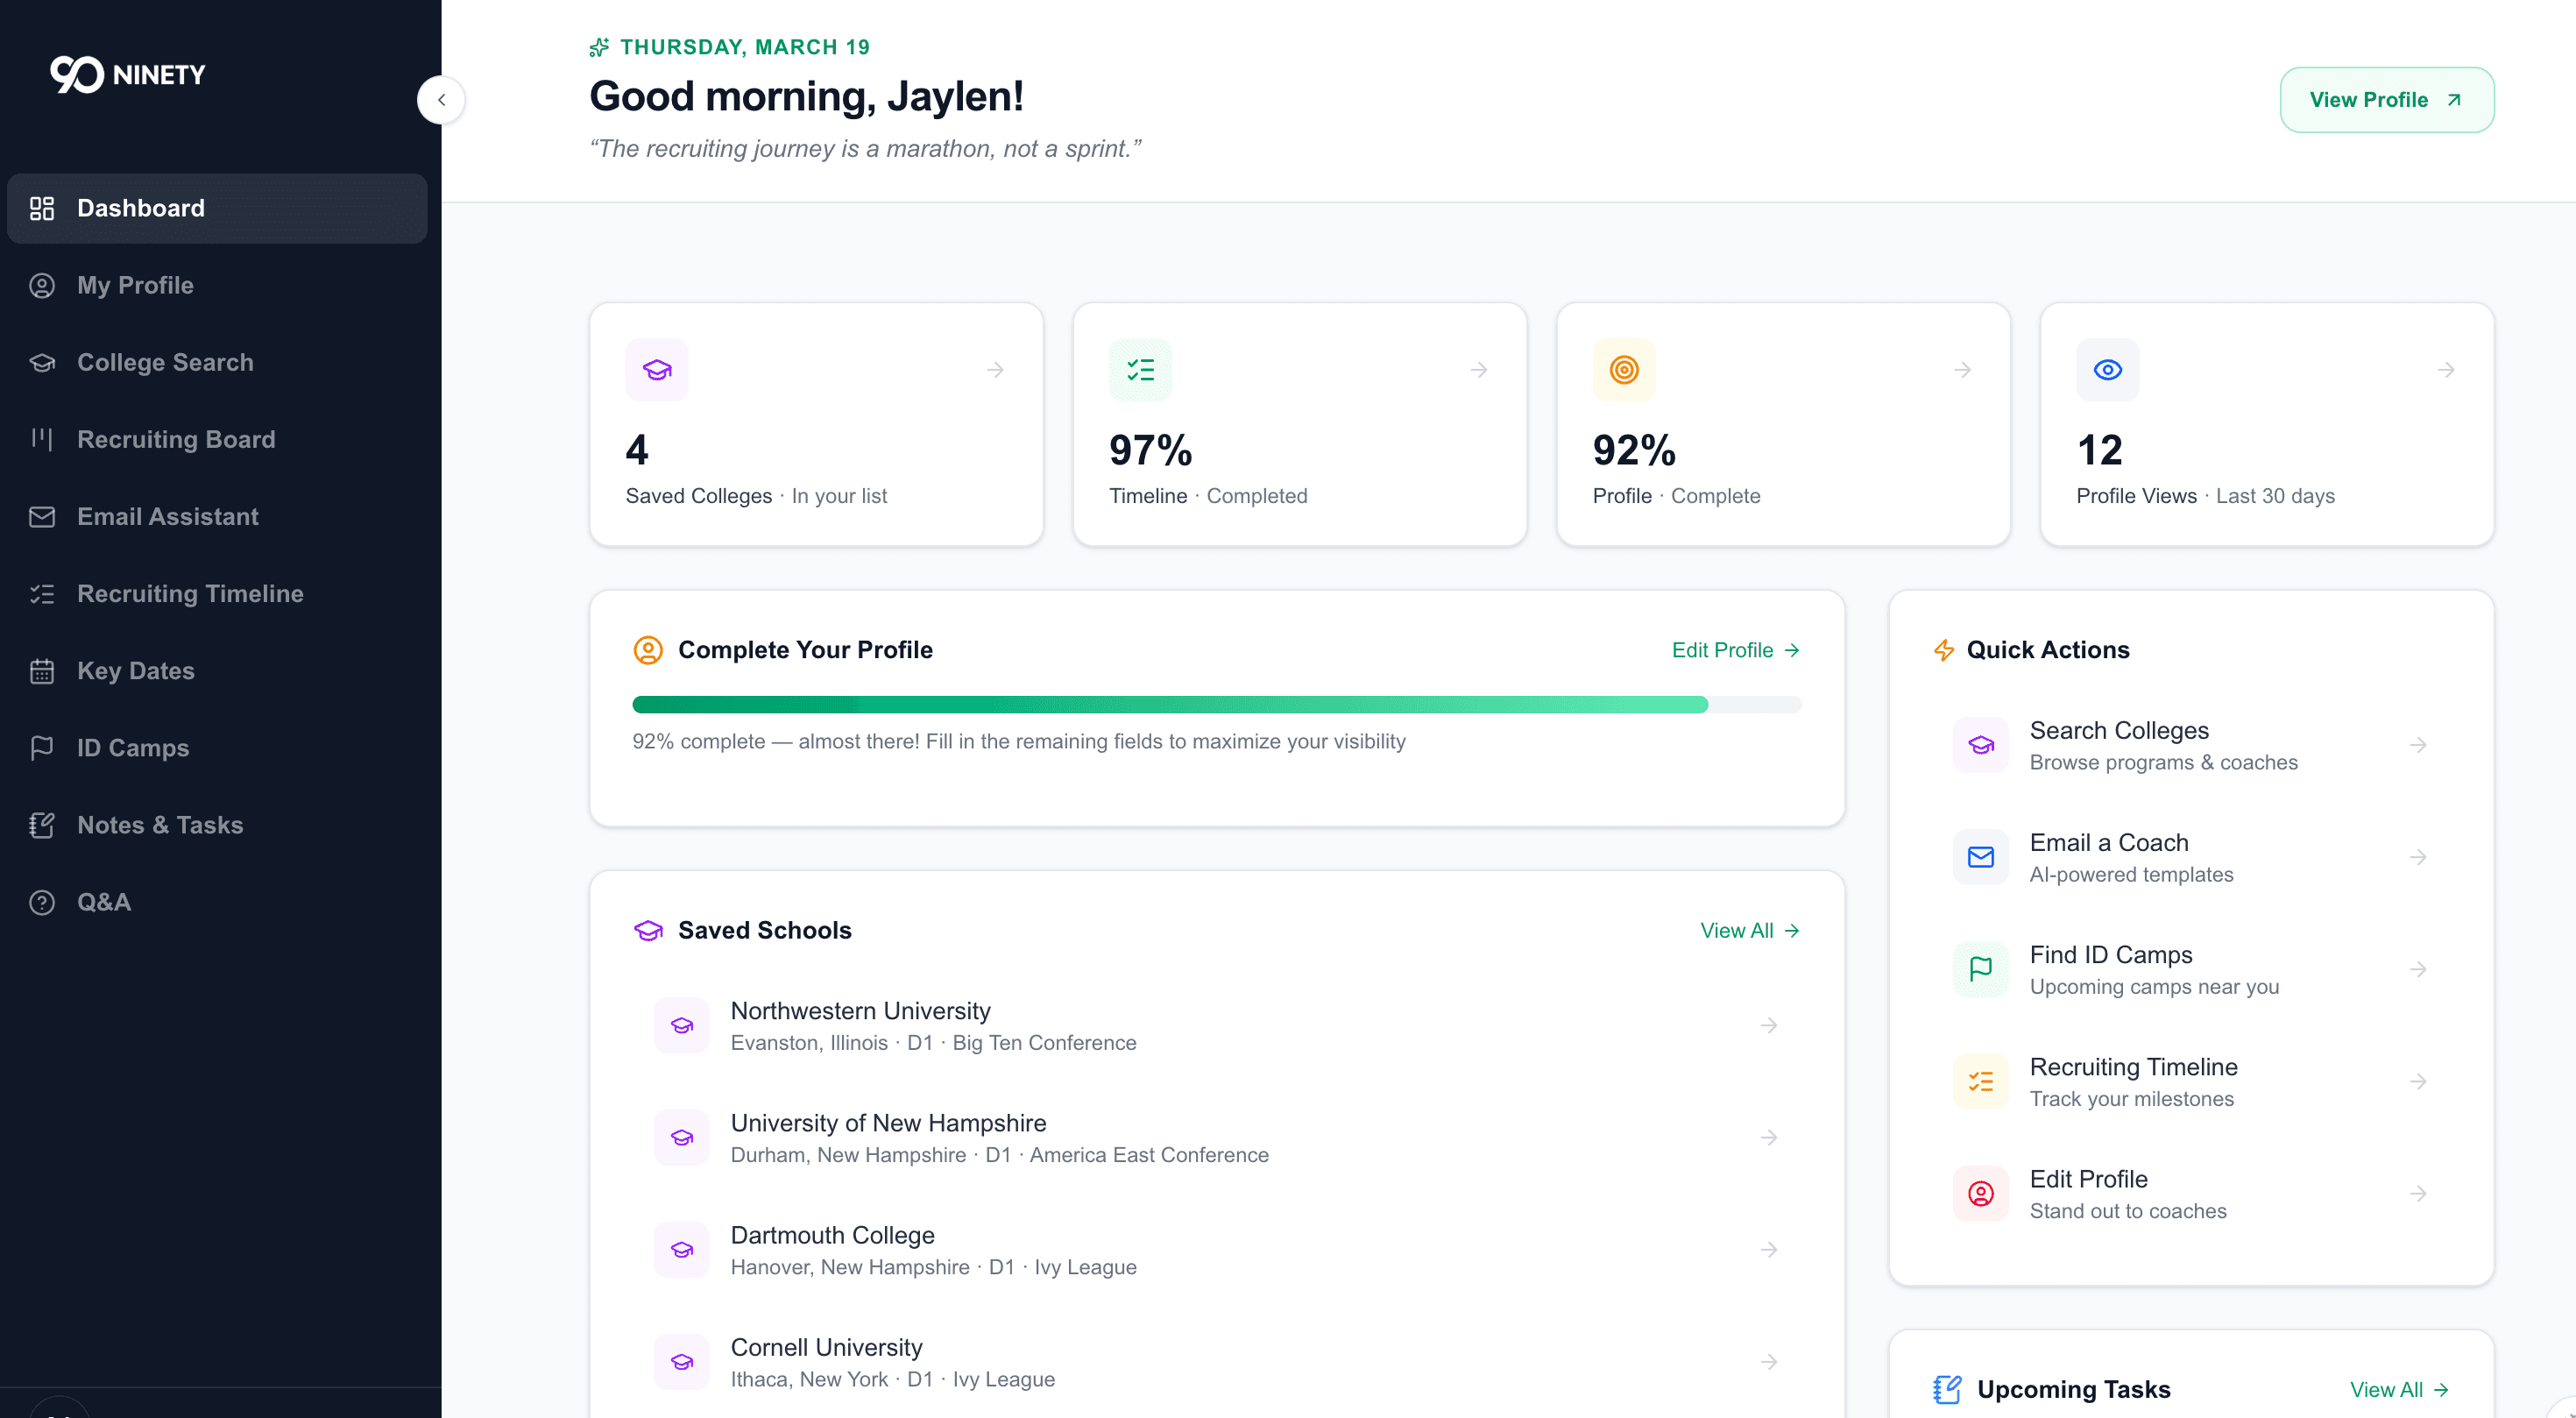Click the Edit Profile quick action icon

tap(1980, 1193)
